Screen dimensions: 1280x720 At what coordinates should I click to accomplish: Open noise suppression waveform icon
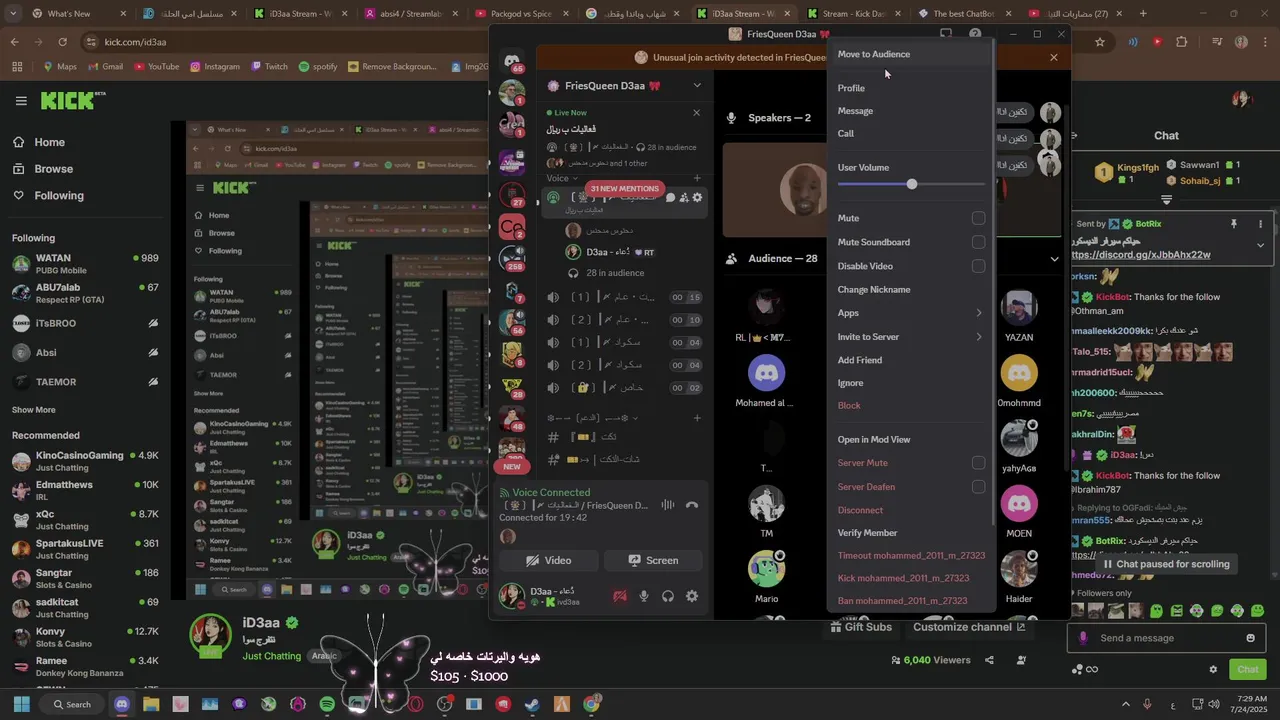click(667, 505)
